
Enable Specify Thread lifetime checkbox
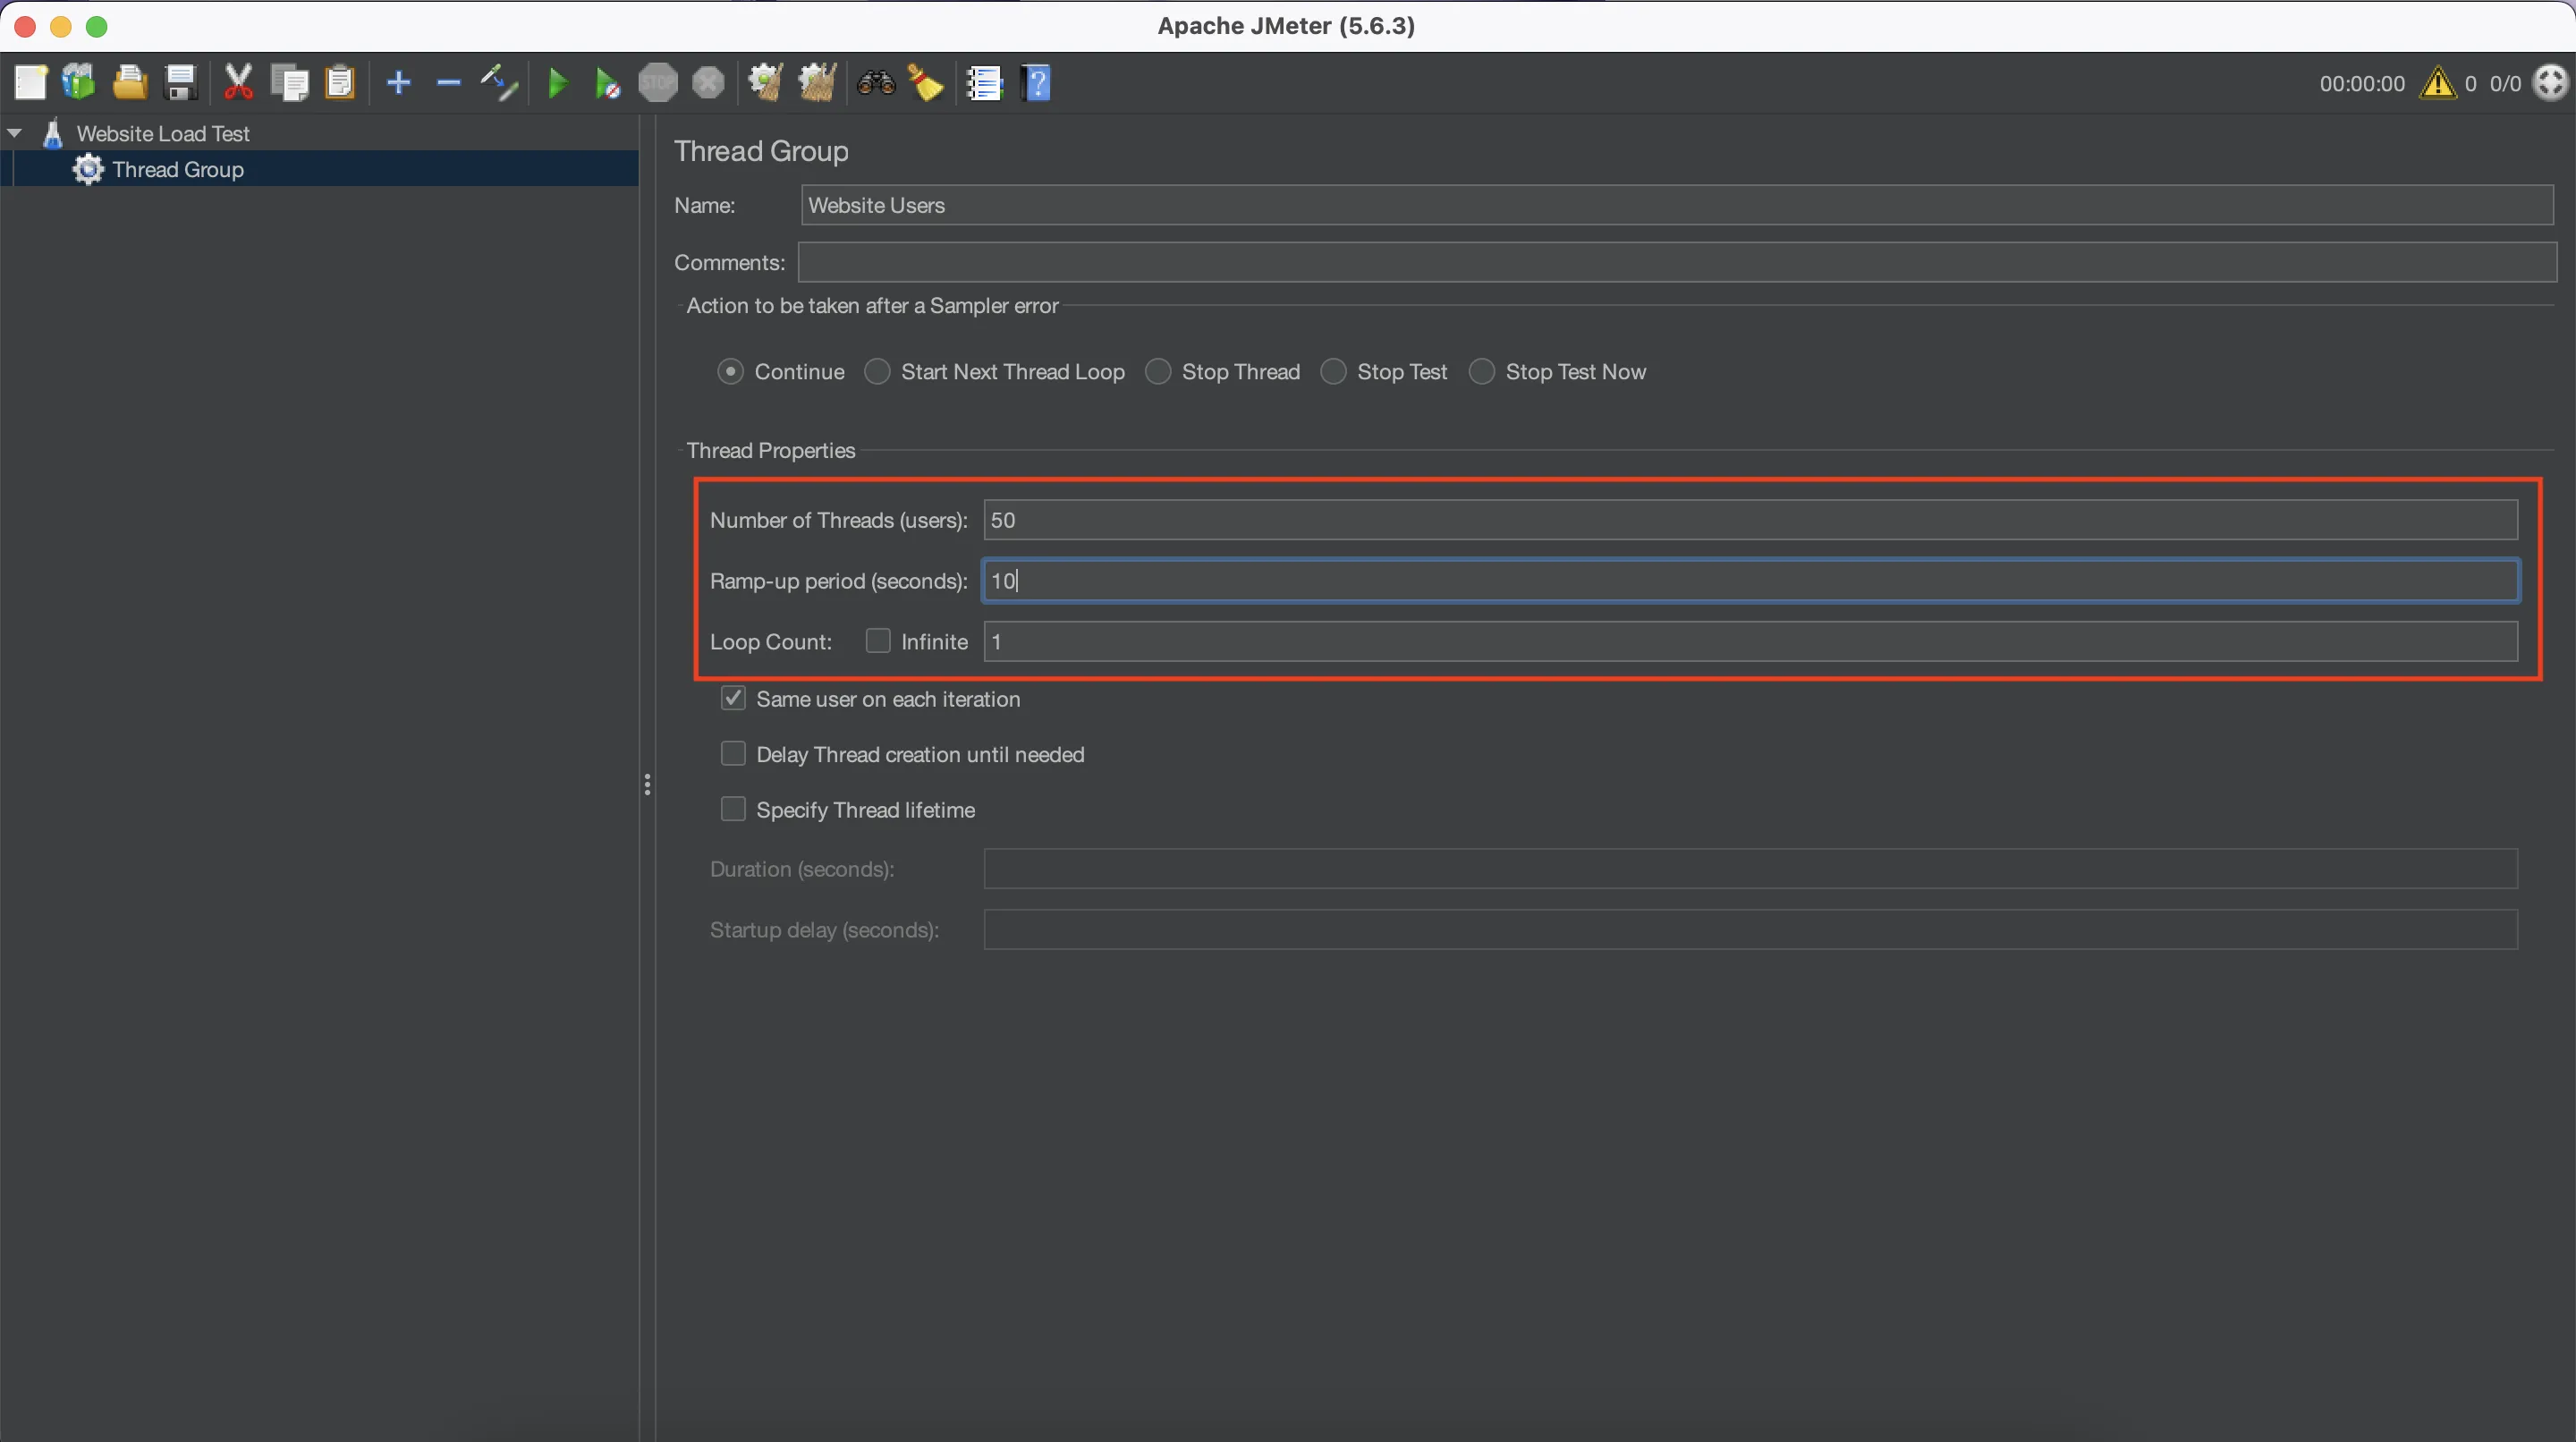733,809
